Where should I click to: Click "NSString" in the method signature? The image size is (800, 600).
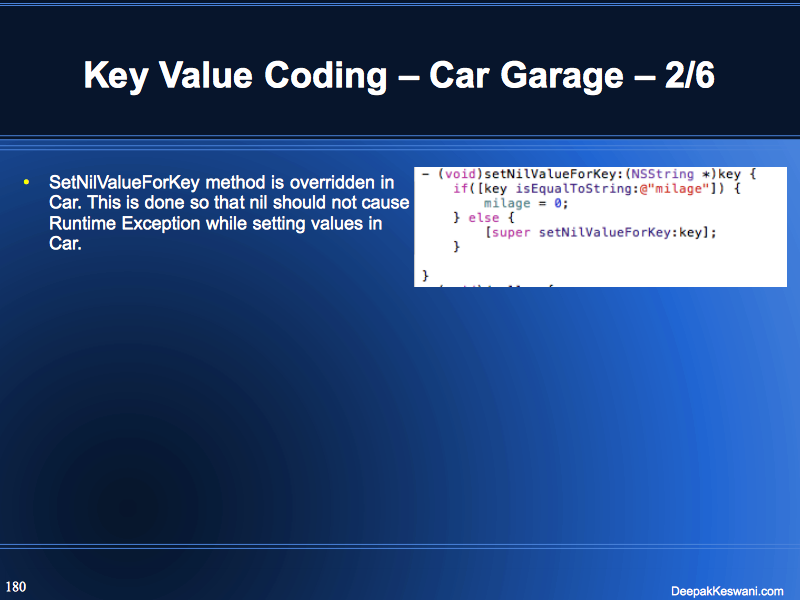tap(653, 174)
